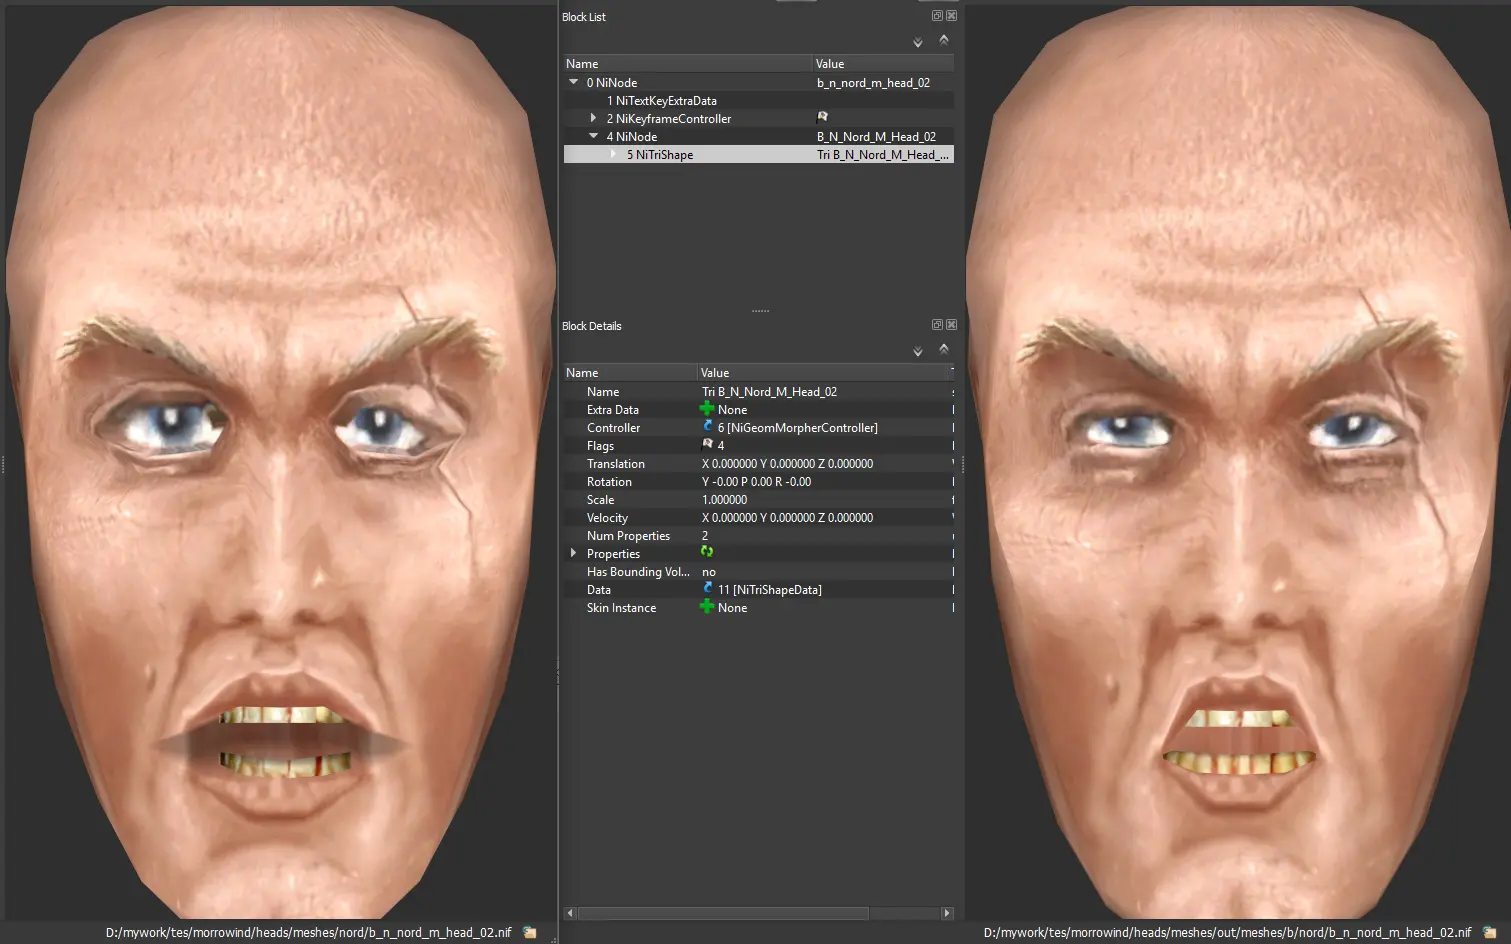
Task: Click Rotation value Y -0.00 P 0.00 R -0.00
Action: pyautogui.click(x=756, y=482)
